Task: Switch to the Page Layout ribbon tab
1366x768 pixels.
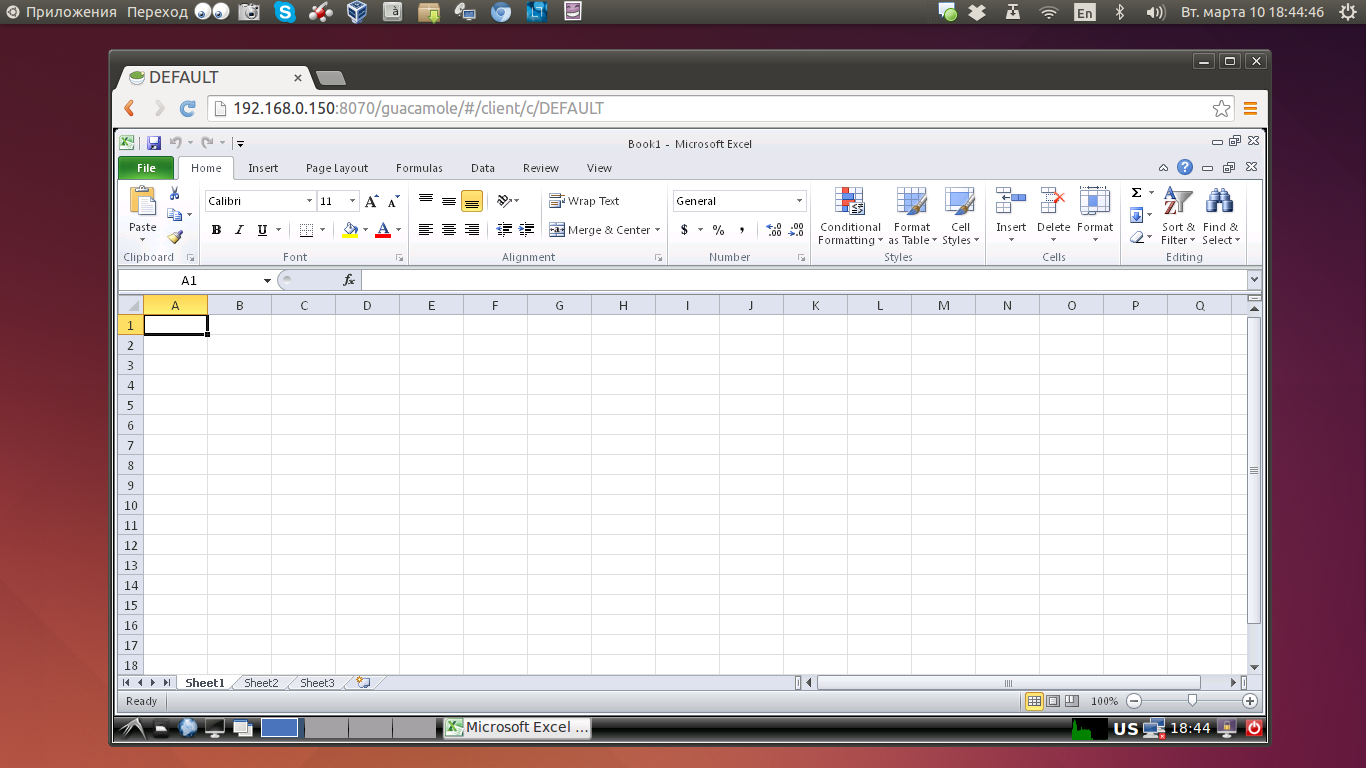Action: [337, 168]
